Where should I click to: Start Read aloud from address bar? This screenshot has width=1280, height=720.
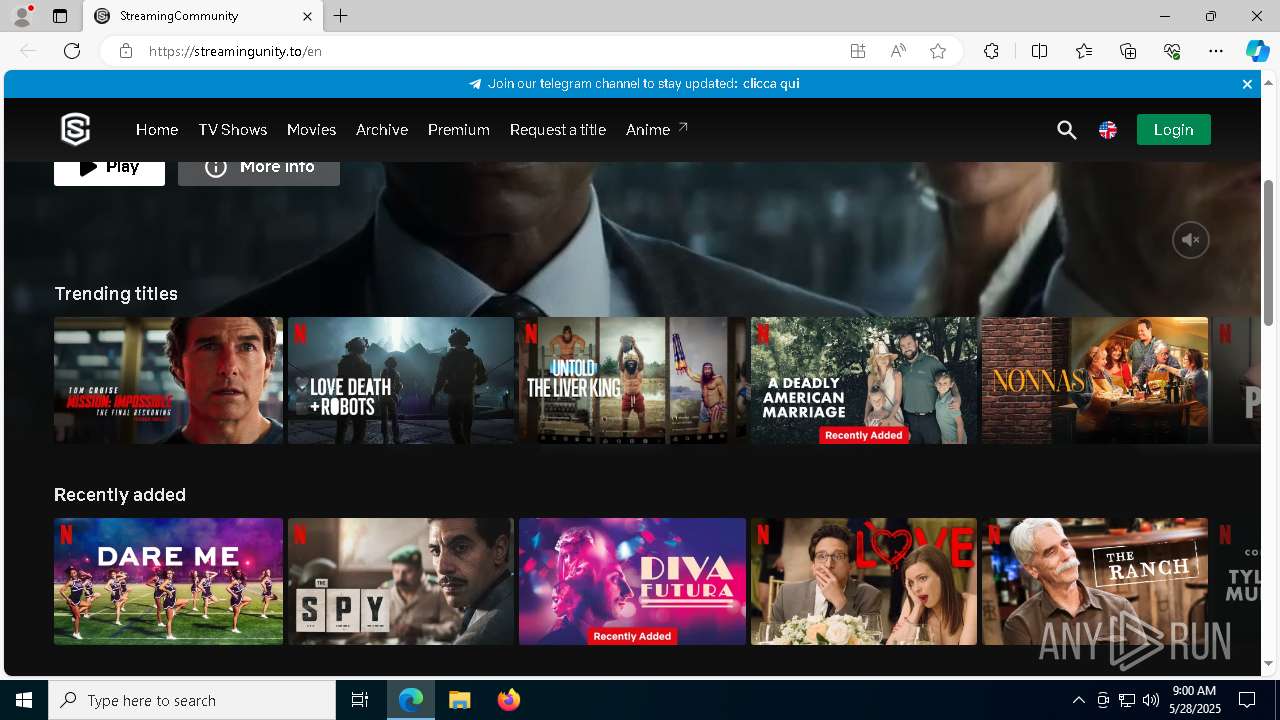(898, 51)
